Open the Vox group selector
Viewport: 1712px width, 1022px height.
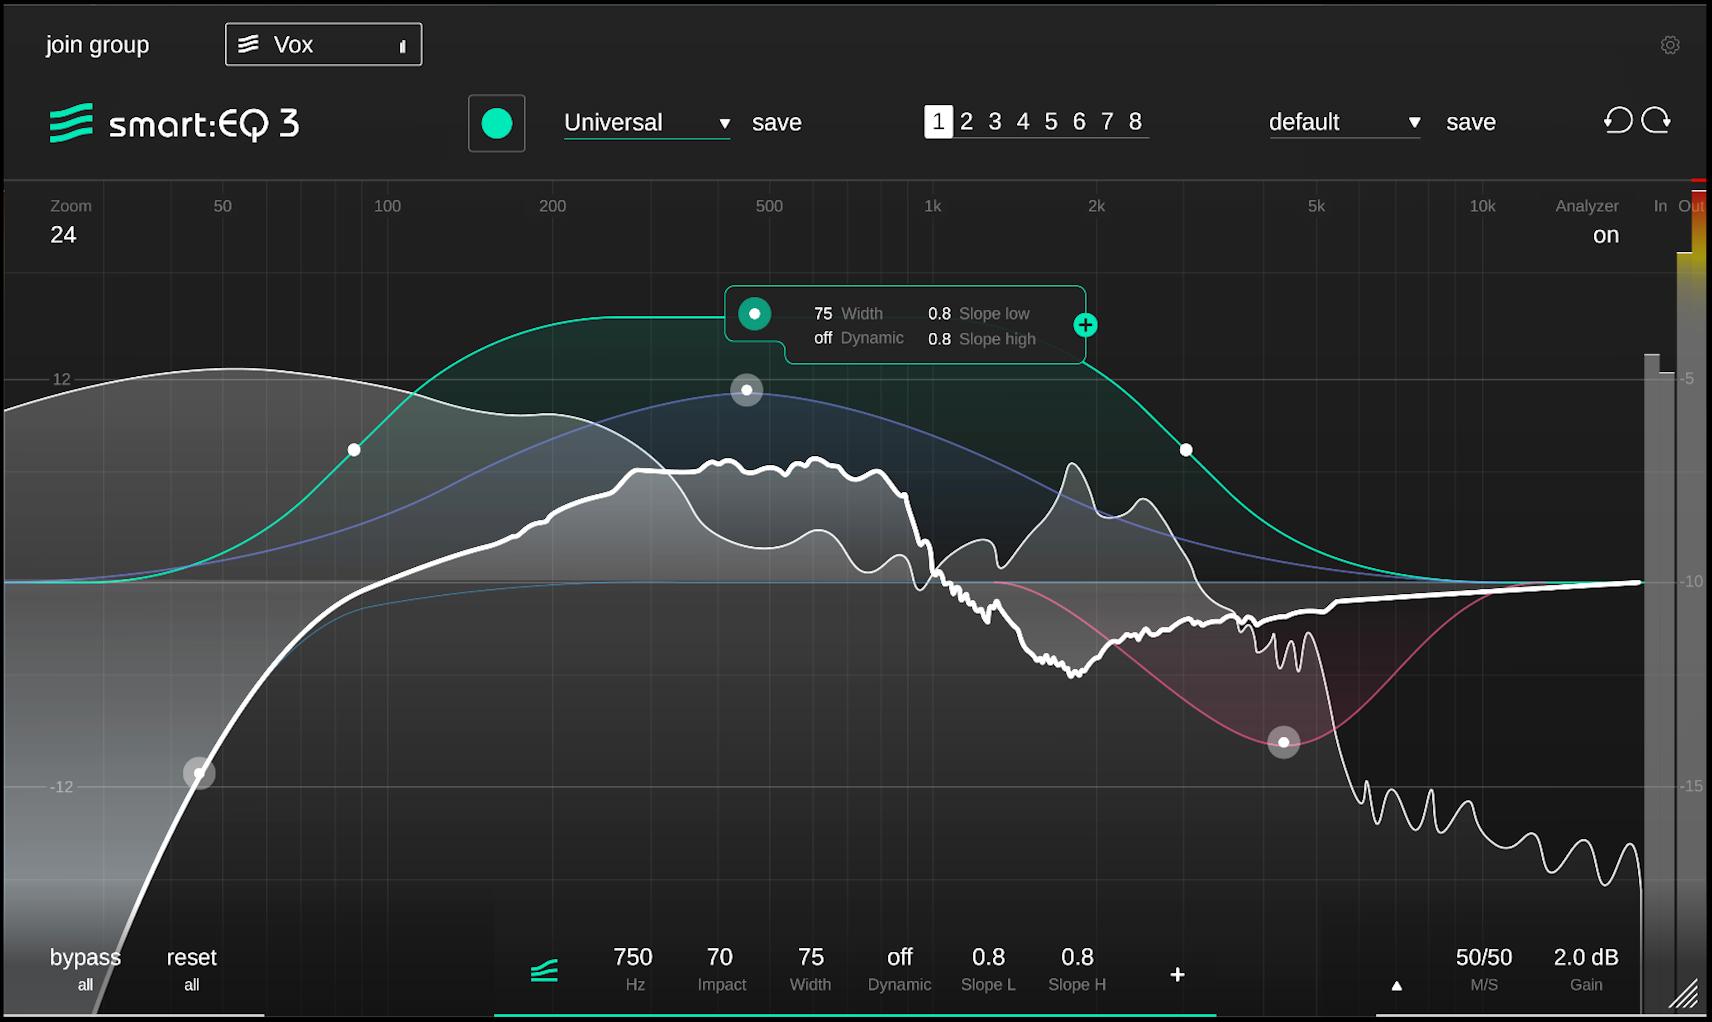323,45
